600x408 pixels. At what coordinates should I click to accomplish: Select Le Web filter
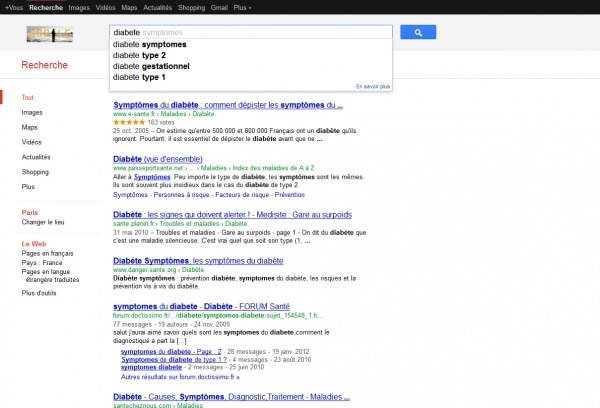pyautogui.click(x=34, y=244)
